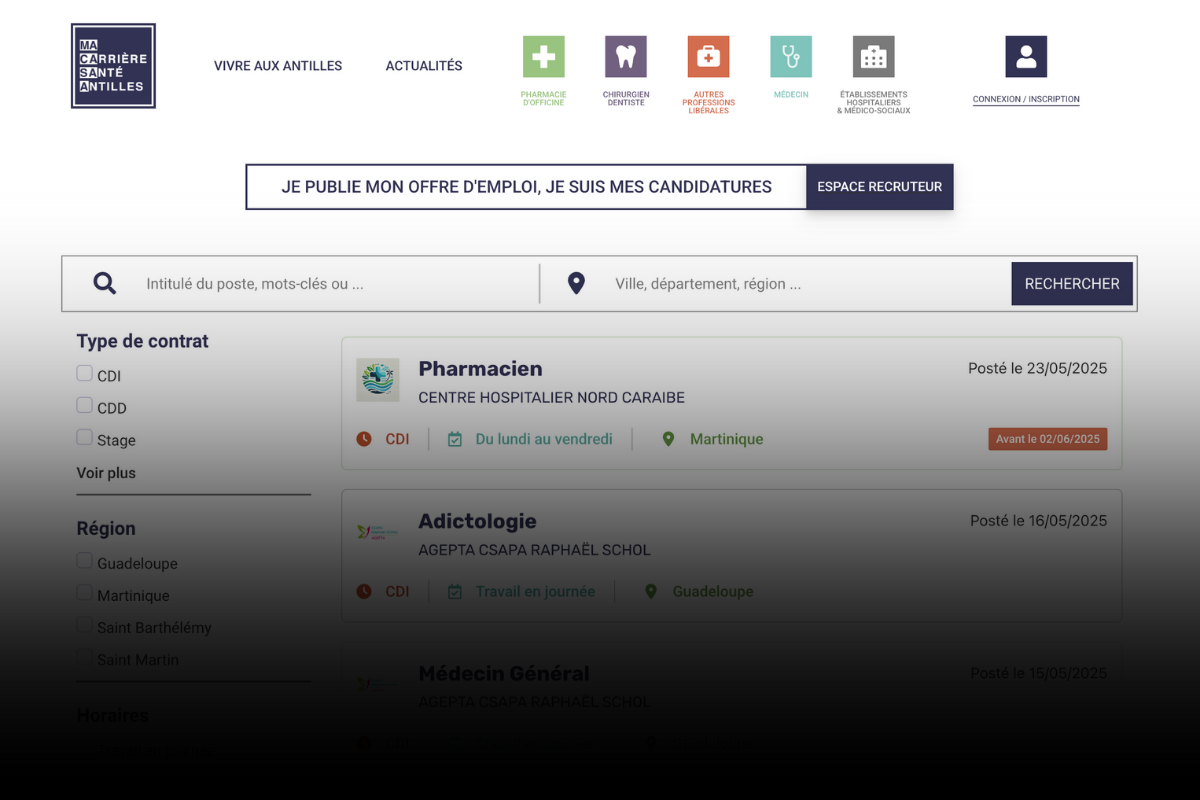Open the Établissements Hospitaliers building icon
This screenshot has height=800, width=1200.
click(x=873, y=57)
